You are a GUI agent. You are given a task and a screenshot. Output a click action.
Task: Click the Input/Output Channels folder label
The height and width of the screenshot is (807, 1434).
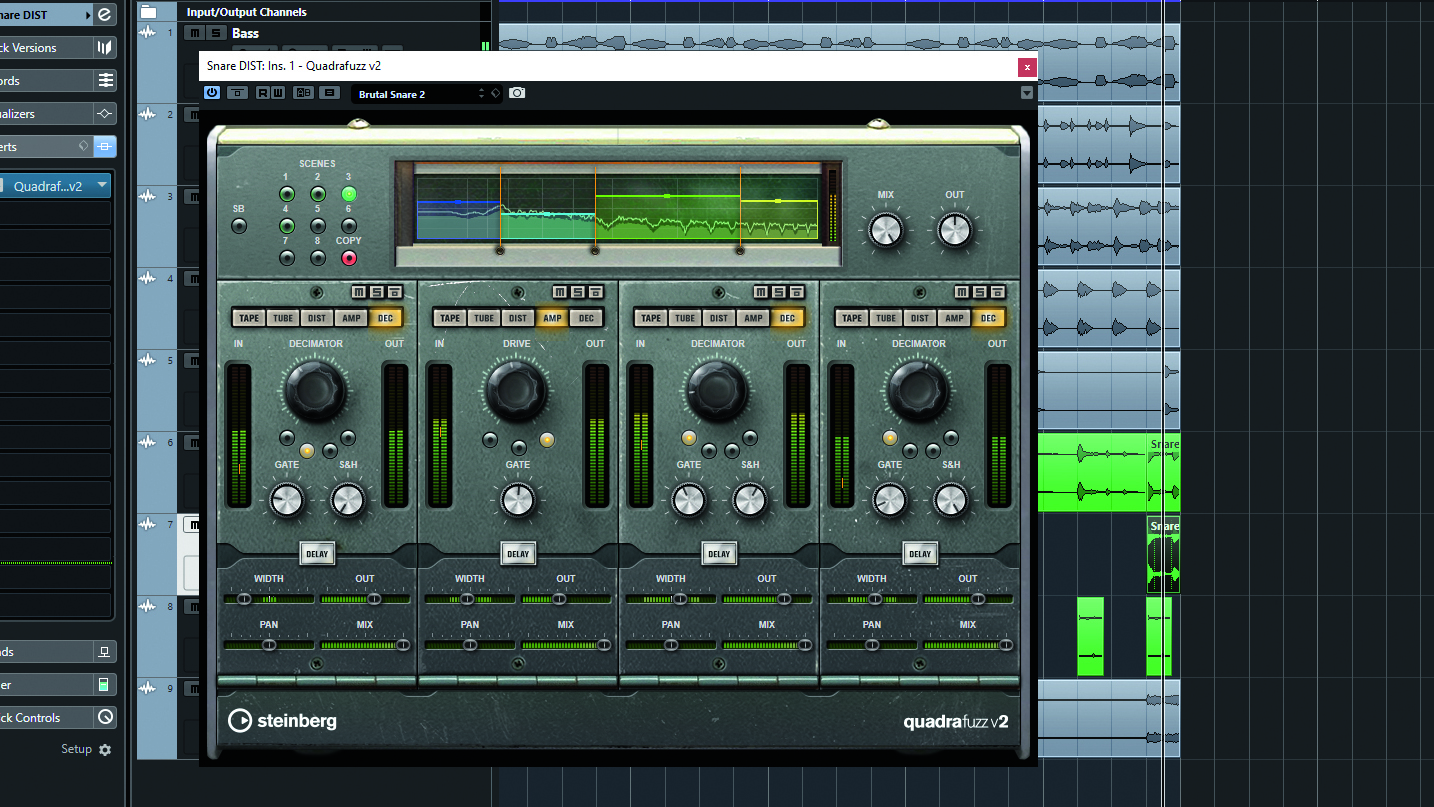click(247, 12)
